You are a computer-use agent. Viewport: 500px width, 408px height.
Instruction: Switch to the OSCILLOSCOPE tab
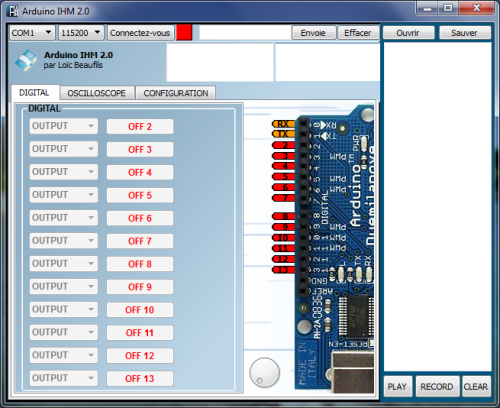[97, 93]
